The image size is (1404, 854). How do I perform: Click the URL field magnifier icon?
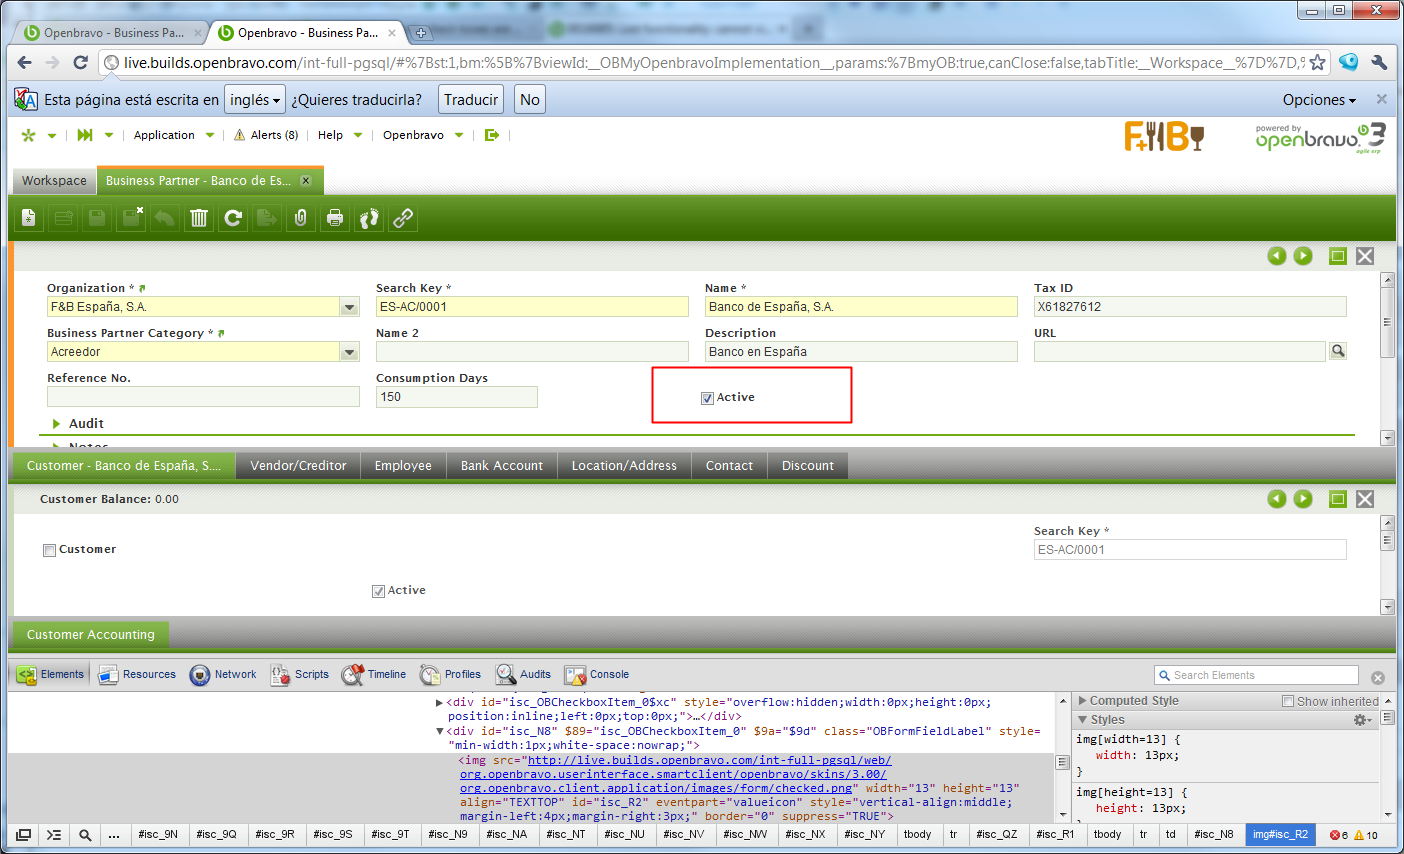point(1337,351)
